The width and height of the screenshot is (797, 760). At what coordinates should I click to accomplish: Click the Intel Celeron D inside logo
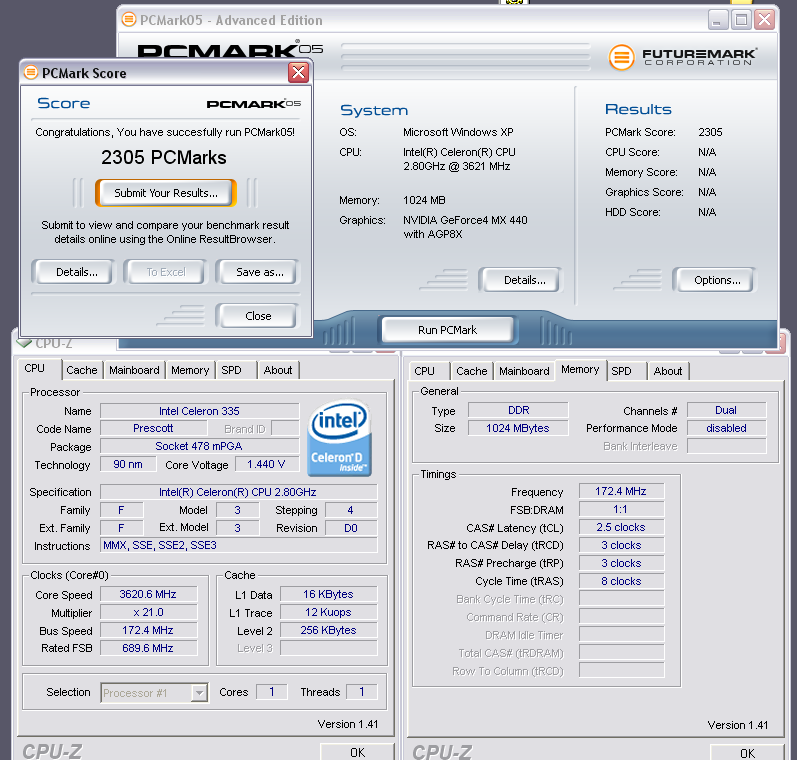[x=340, y=438]
